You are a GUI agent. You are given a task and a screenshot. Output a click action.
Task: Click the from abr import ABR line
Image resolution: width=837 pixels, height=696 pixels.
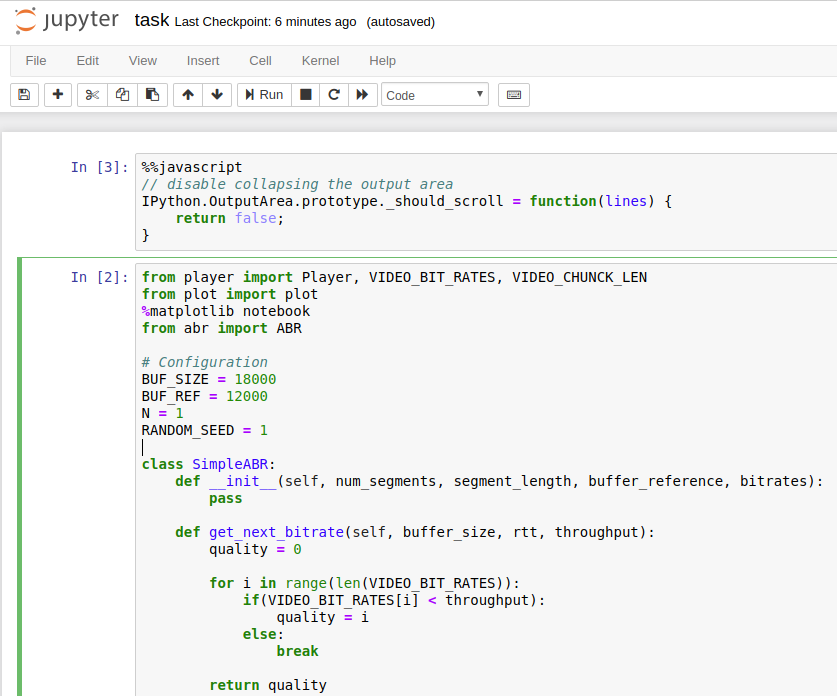tap(222, 328)
